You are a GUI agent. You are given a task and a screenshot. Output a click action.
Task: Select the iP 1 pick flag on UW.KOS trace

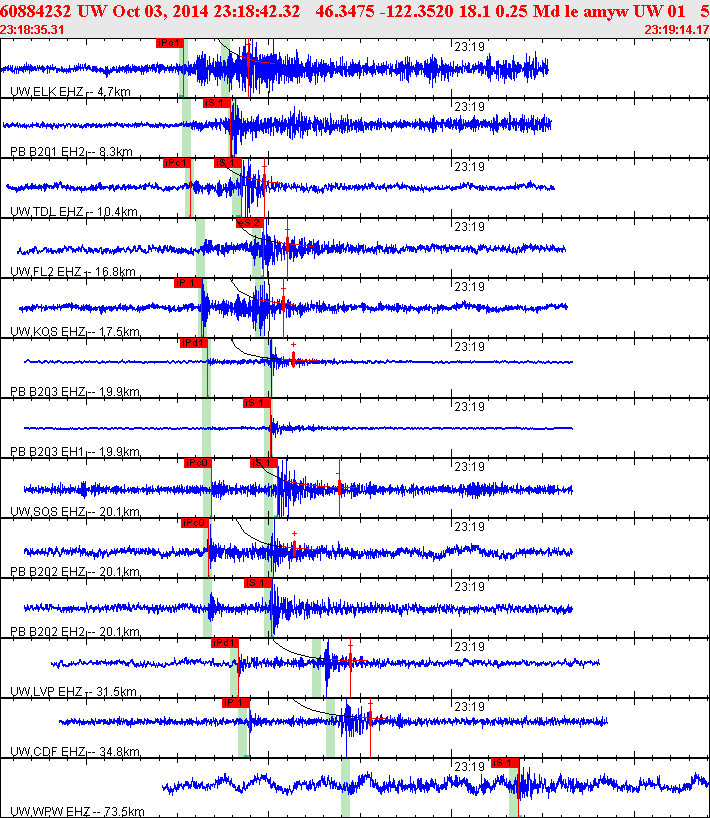188,283
